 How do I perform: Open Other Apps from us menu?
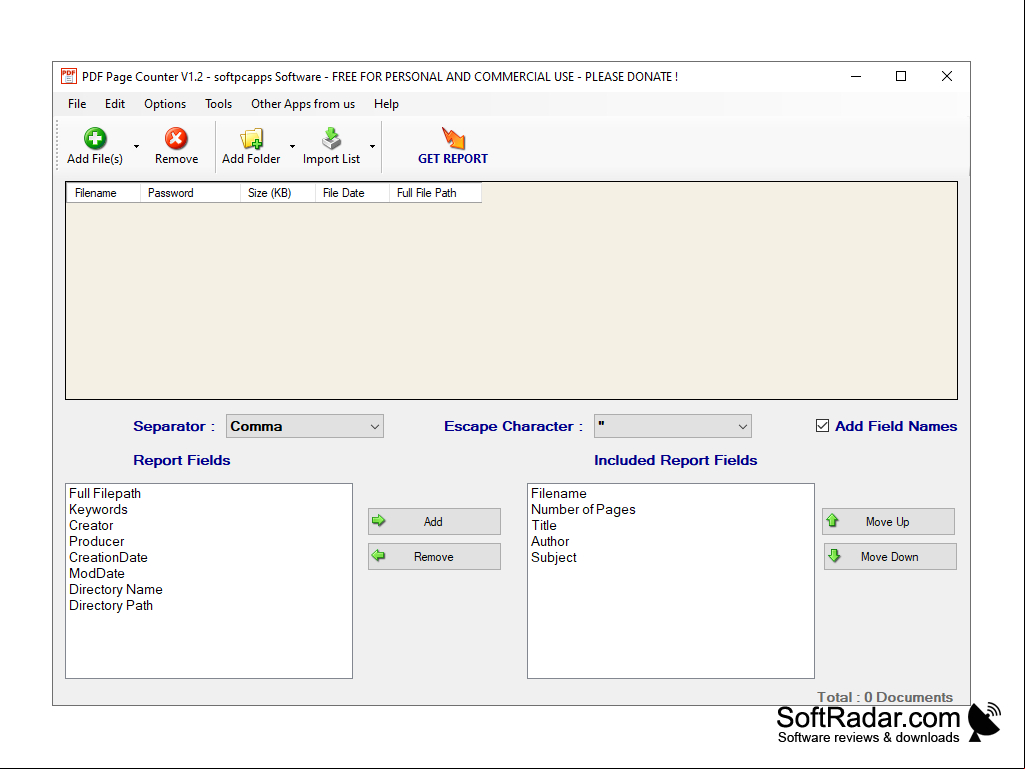303,104
